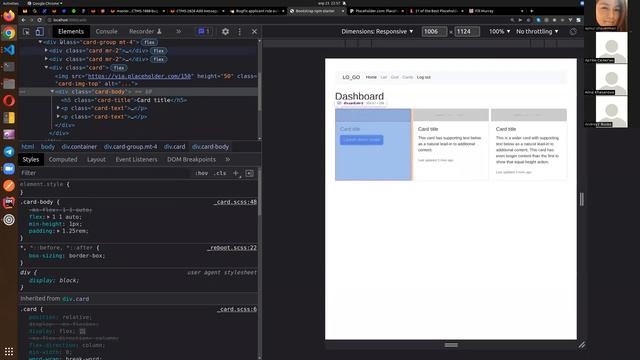The height and width of the screenshot is (360, 640).
Task: Click the issues counter badge
Action: click(204, 31)
